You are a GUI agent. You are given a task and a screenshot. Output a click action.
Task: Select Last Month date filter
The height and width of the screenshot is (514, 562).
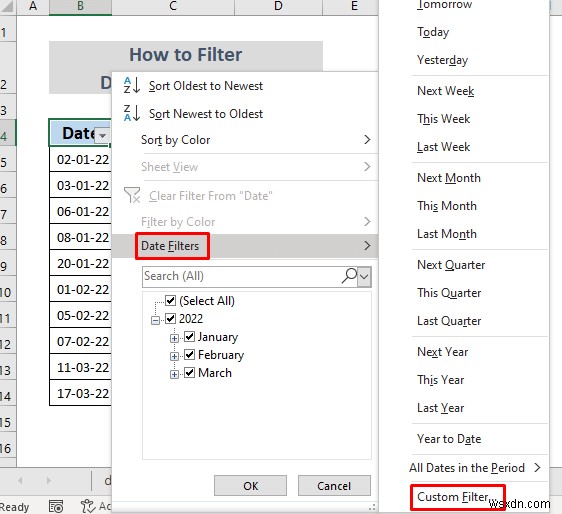(447, 234)
